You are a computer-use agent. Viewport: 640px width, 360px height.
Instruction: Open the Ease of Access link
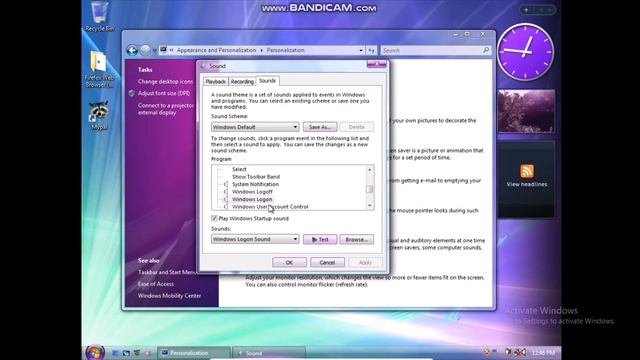point(156,284)
